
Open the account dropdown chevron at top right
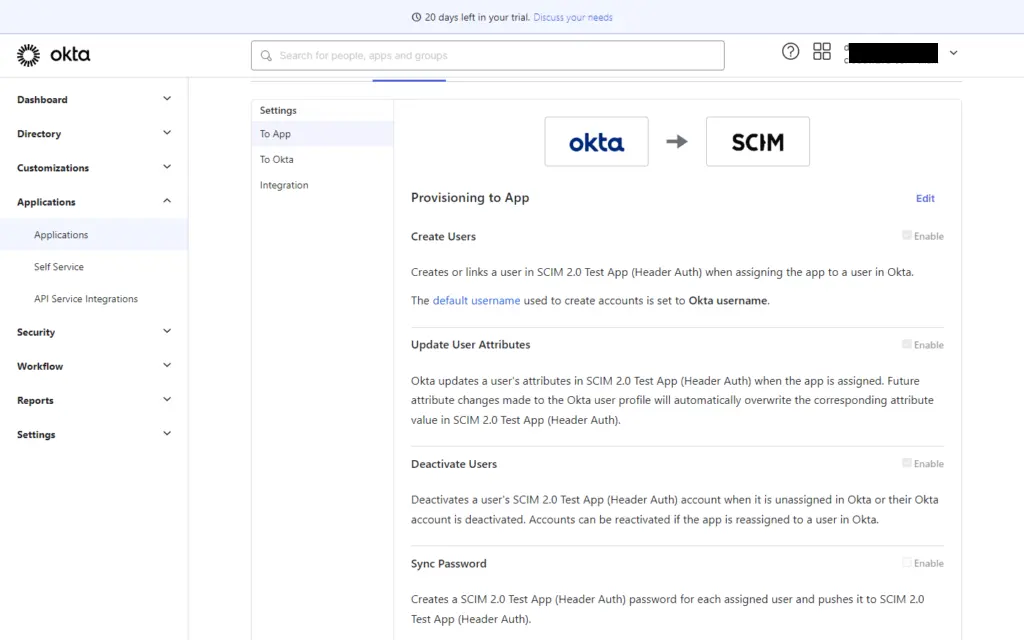(x=953, y=51)
